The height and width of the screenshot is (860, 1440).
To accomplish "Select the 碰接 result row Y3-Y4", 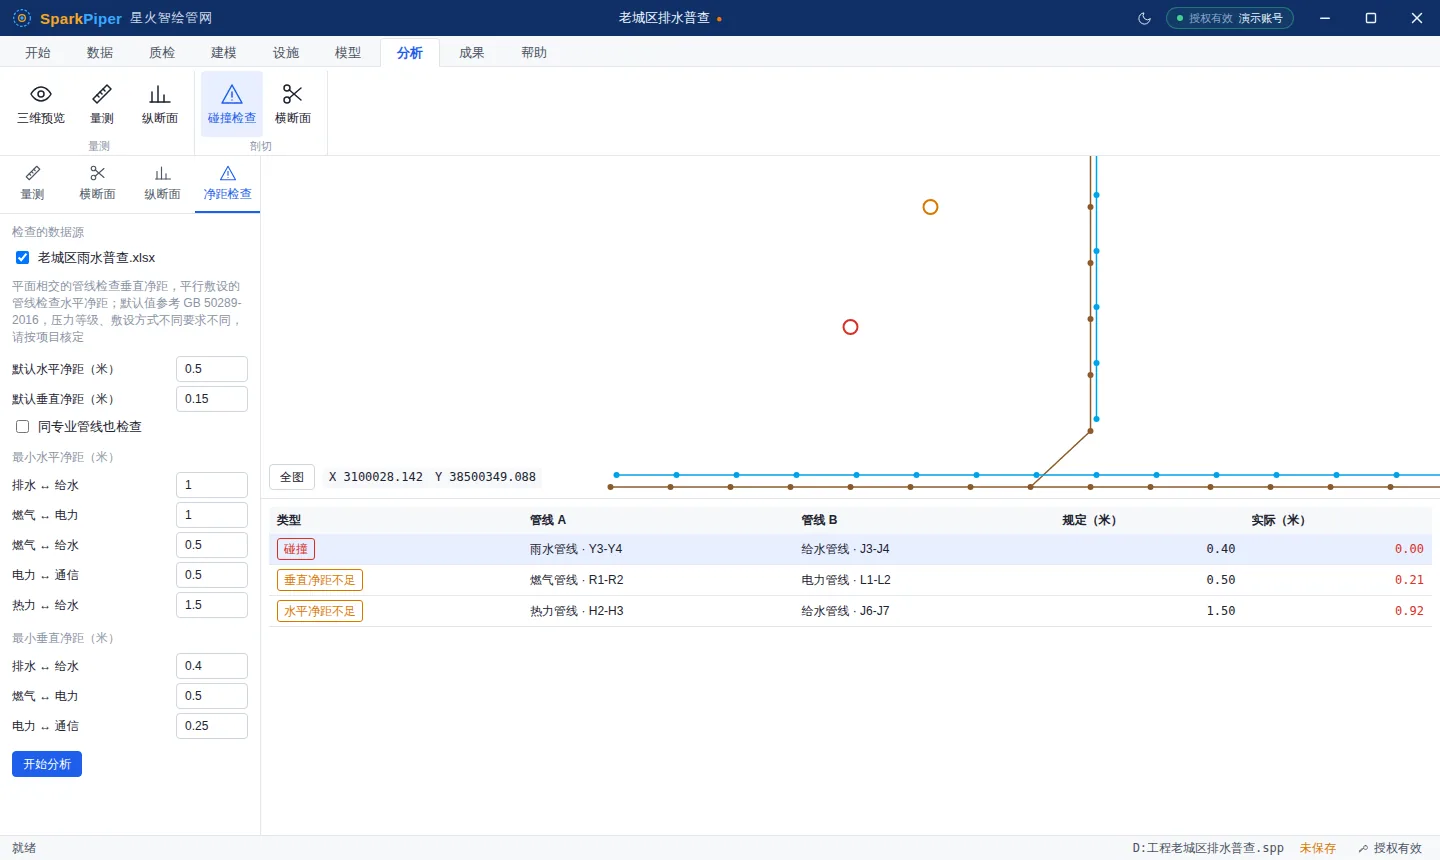I will pyautogui.click(x=850, y=549).
